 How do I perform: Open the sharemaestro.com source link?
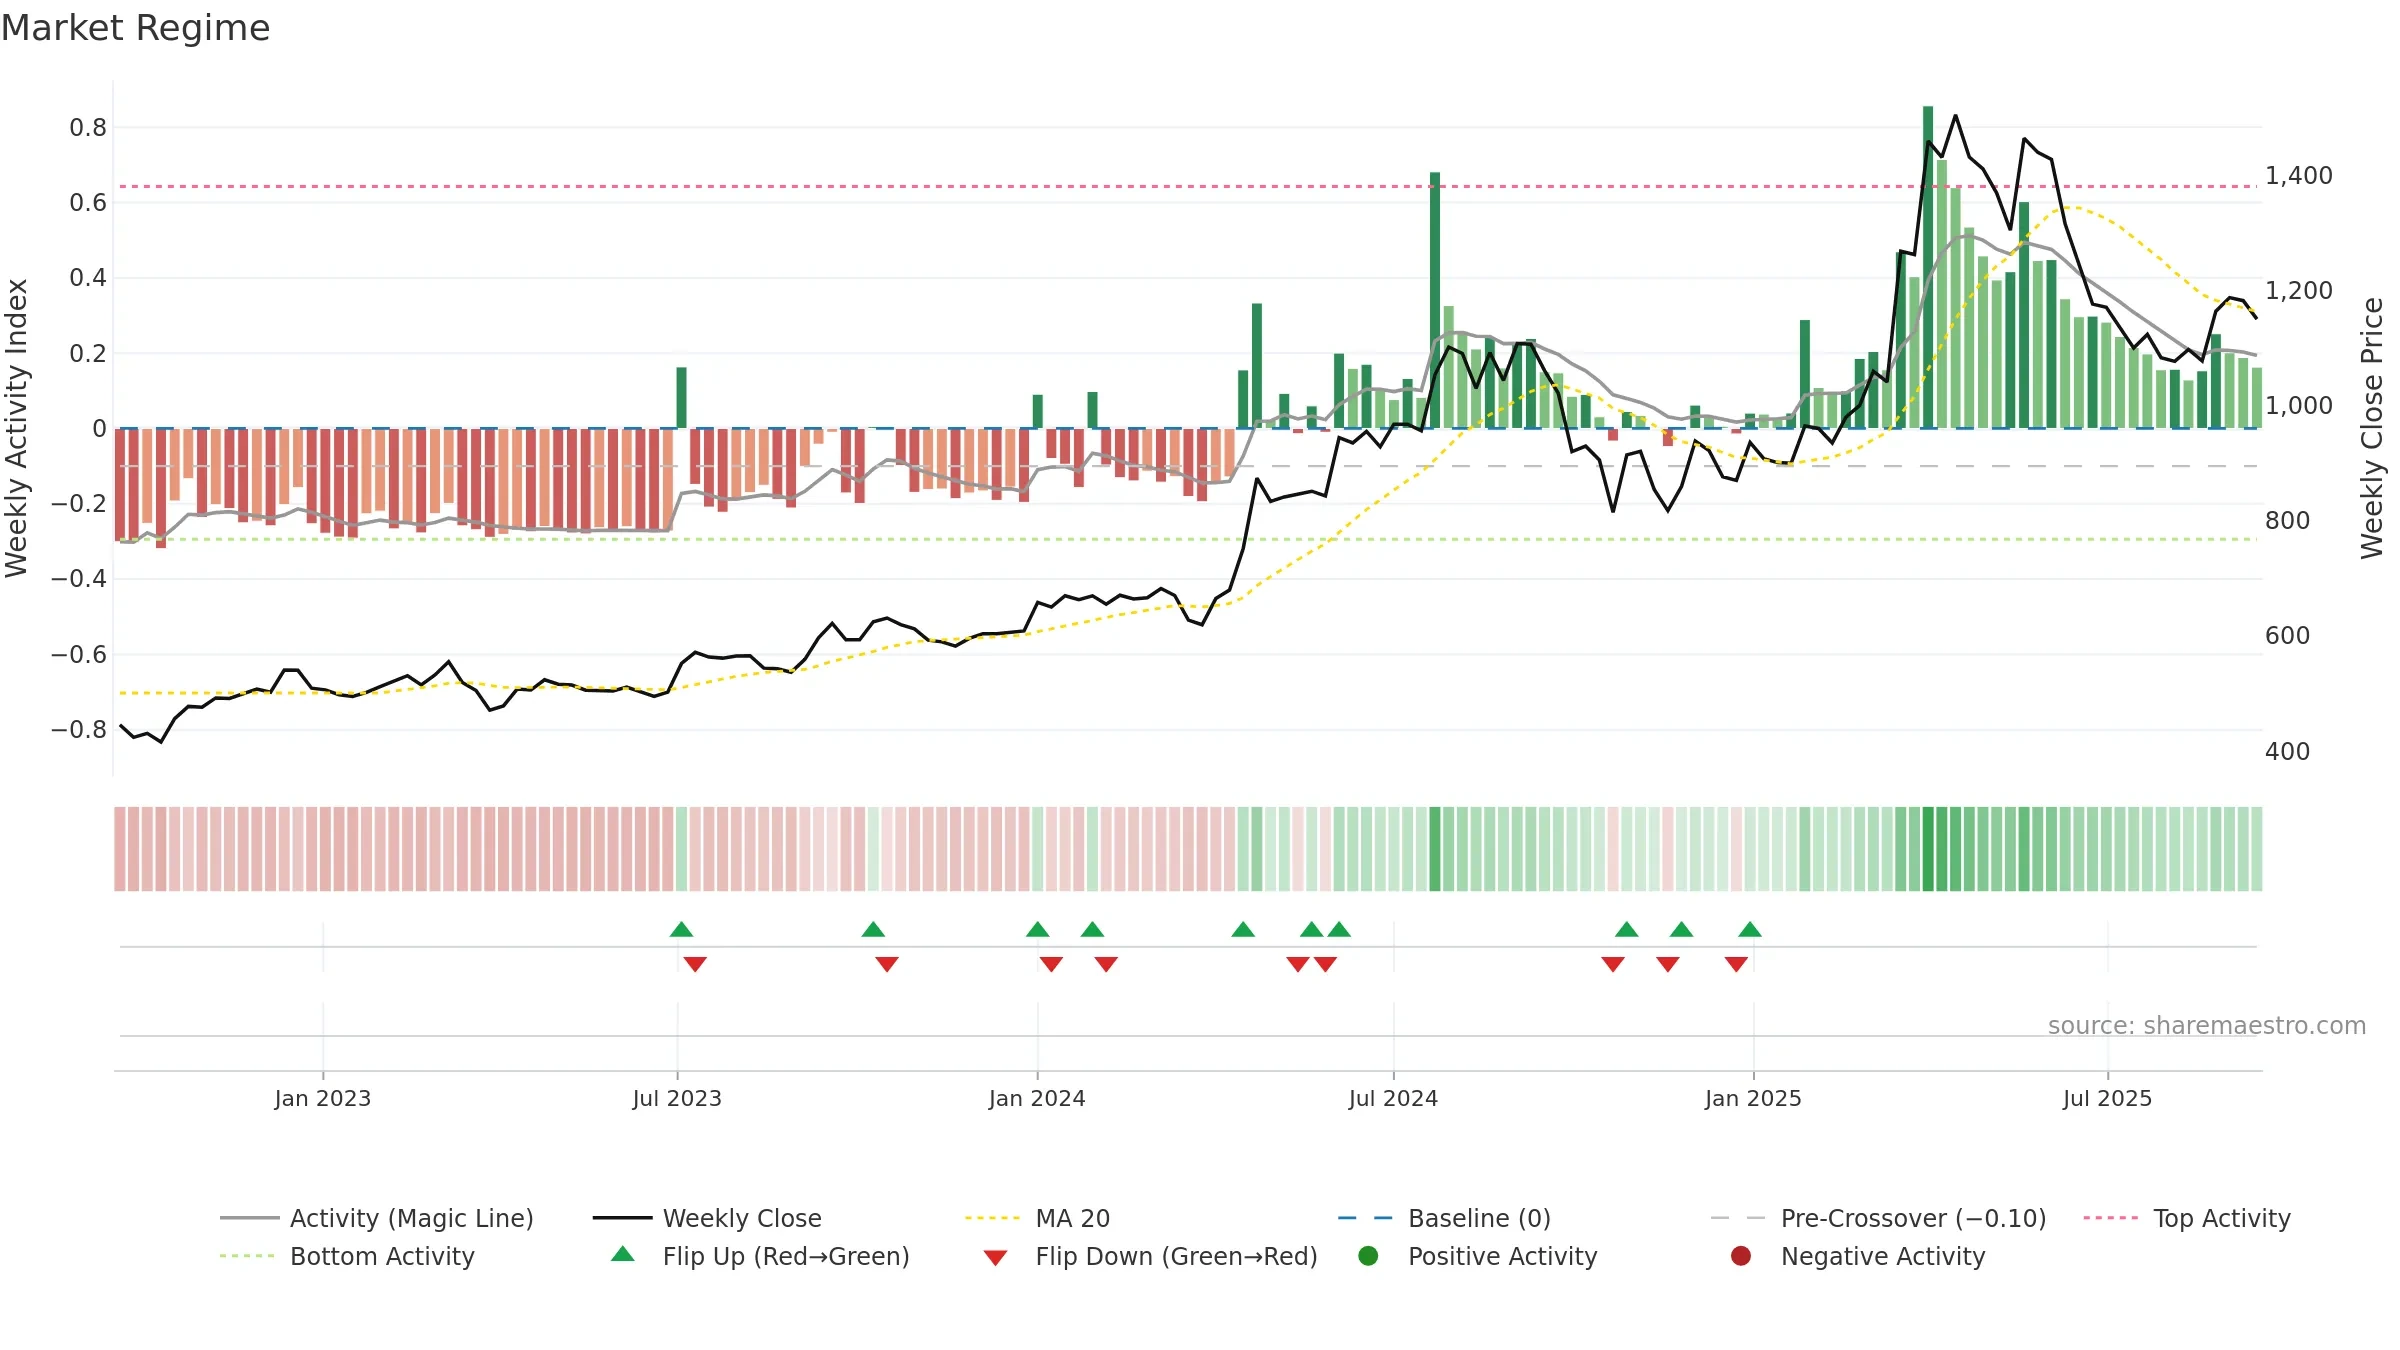tap(2207, 1025)
